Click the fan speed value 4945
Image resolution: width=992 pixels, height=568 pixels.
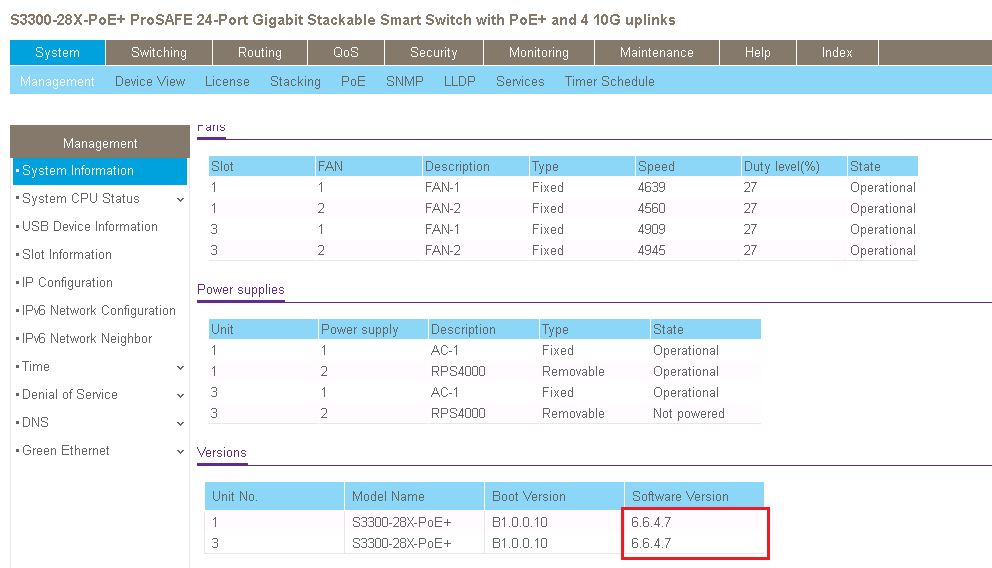click(x=652, y=250)
